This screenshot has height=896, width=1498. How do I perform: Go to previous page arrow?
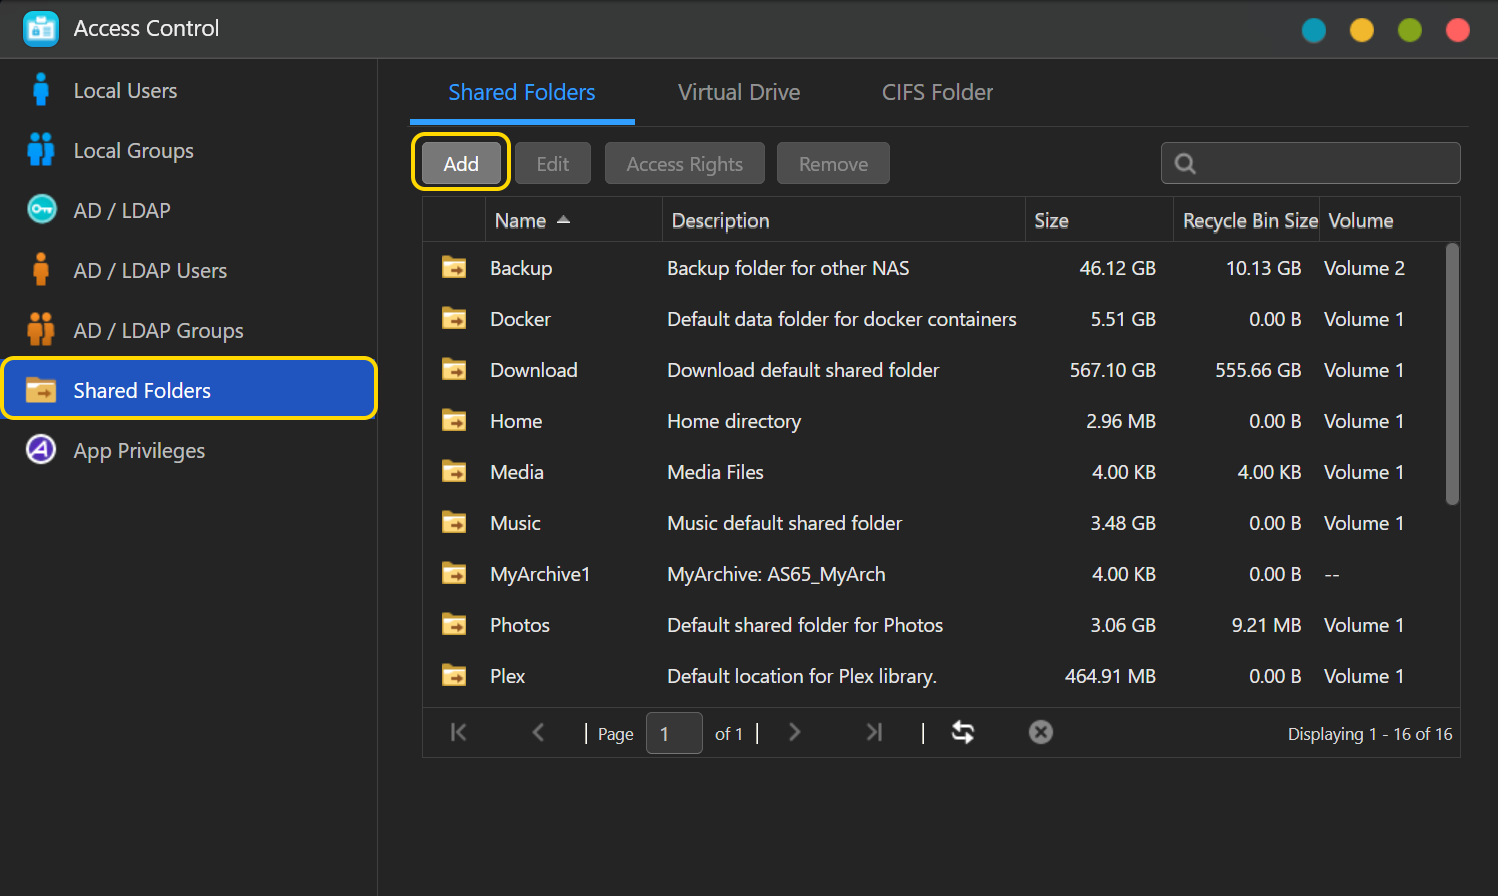[538, 732]
